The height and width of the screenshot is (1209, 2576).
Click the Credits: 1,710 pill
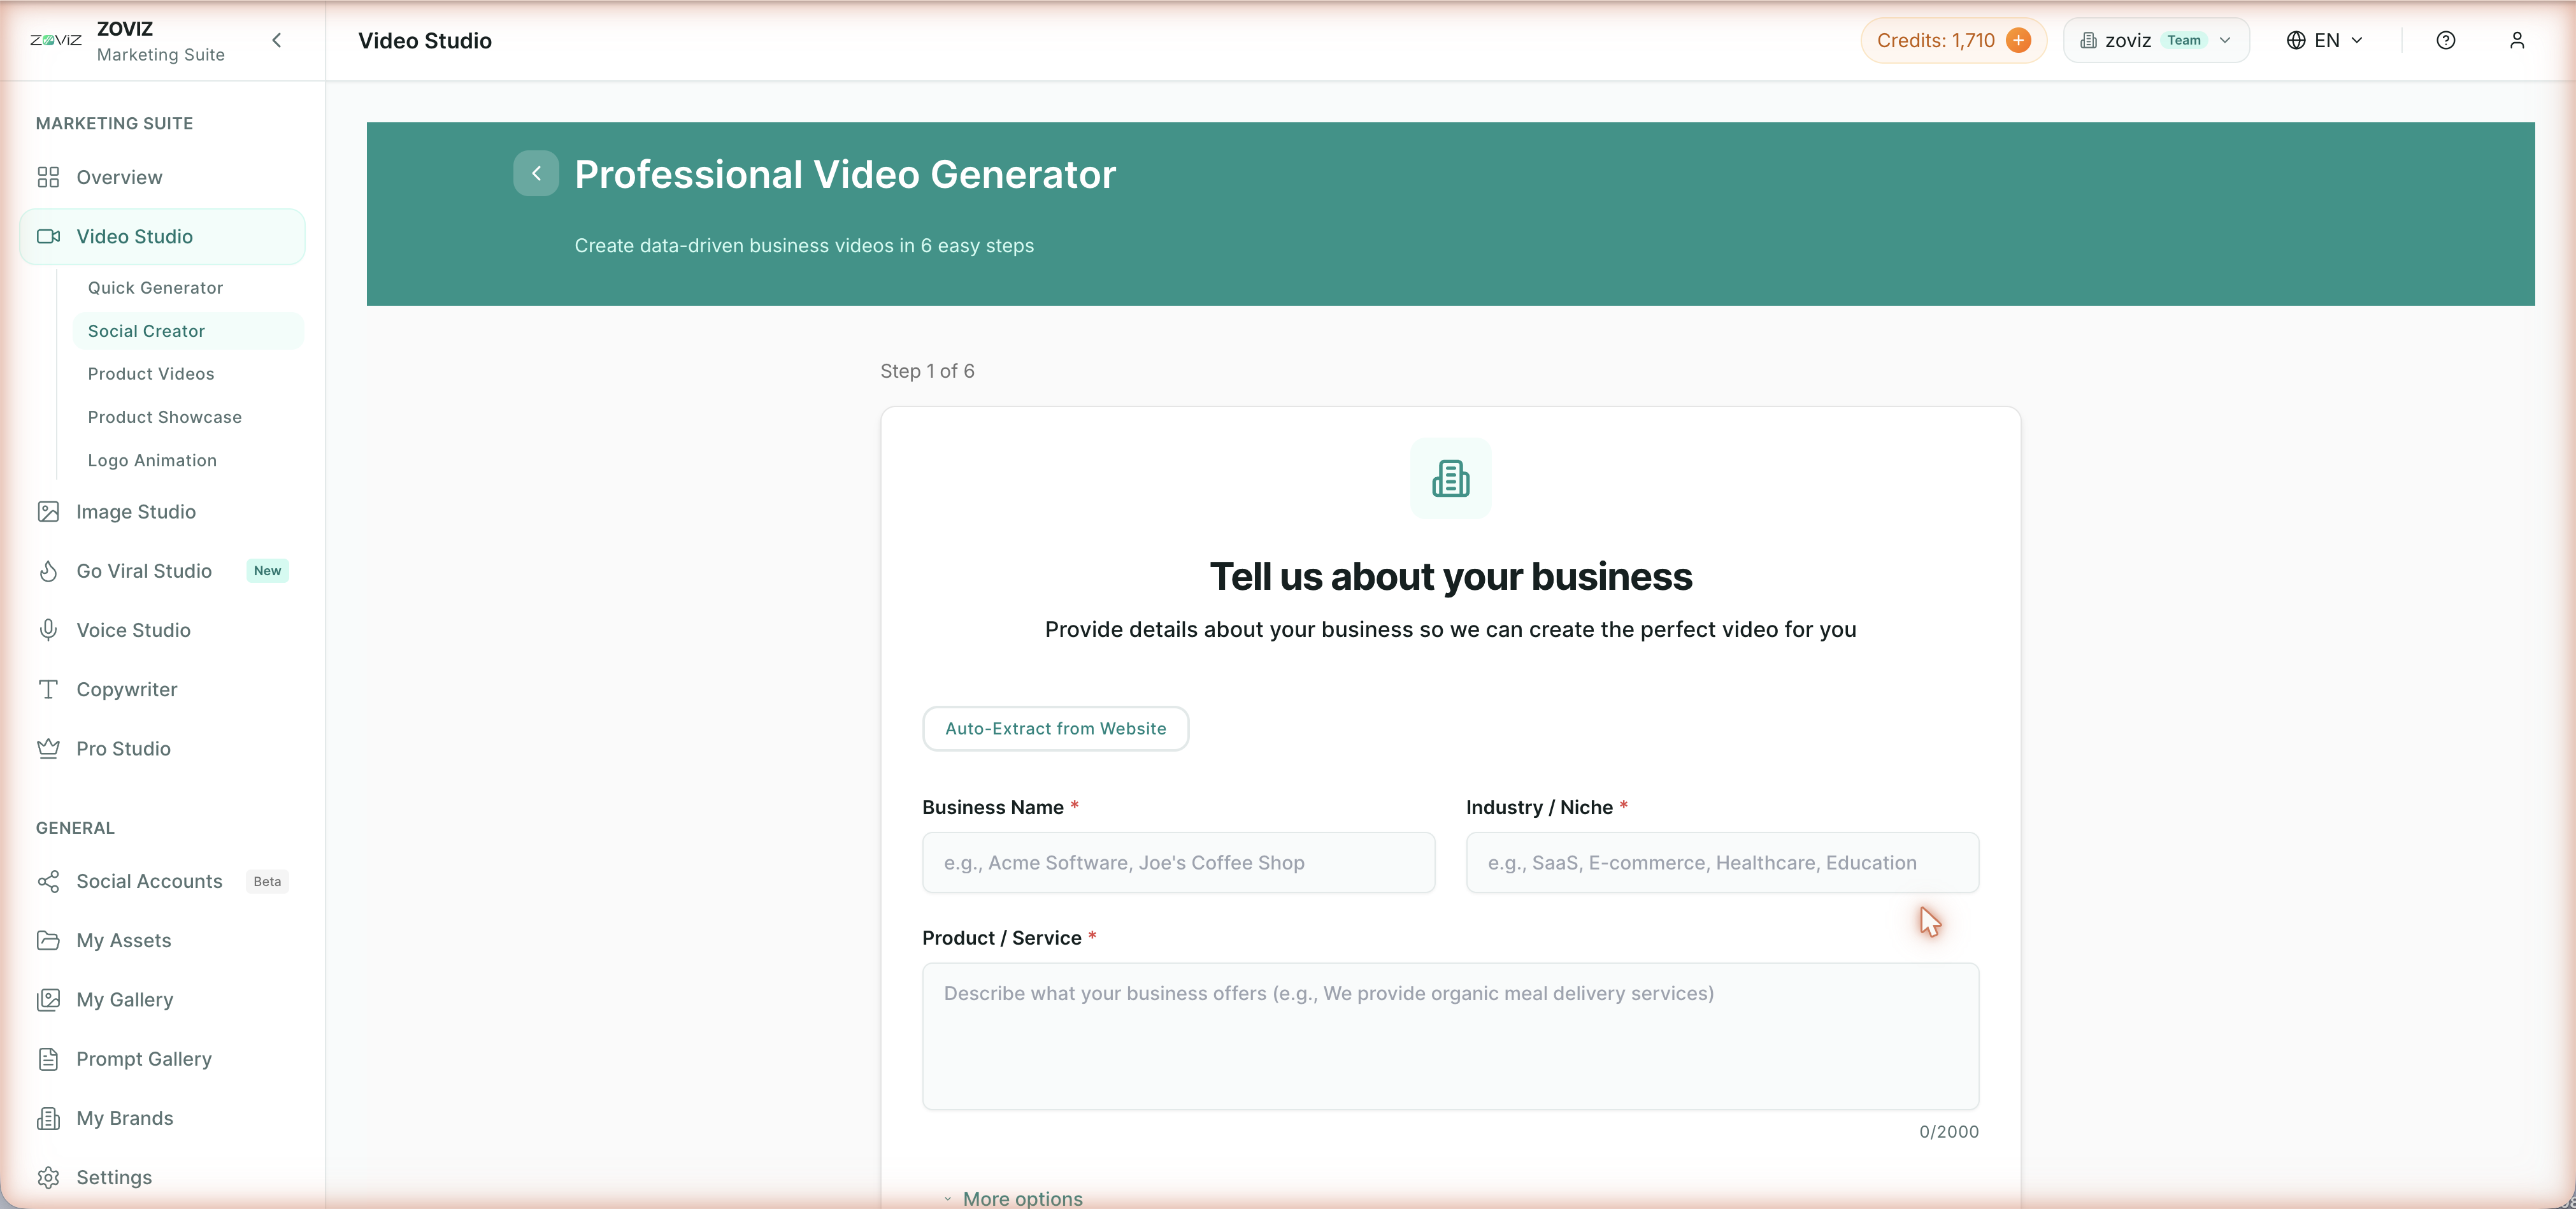click(1953, 40)
